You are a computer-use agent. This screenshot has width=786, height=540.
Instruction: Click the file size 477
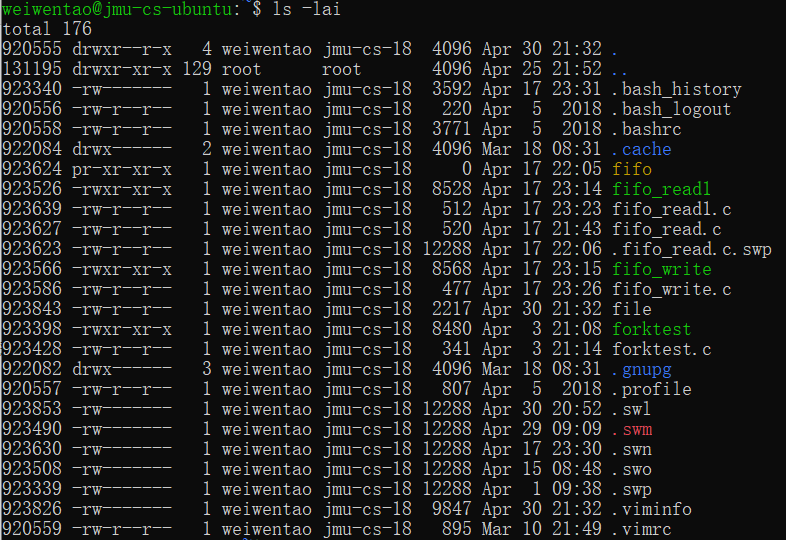coord(457,290)
